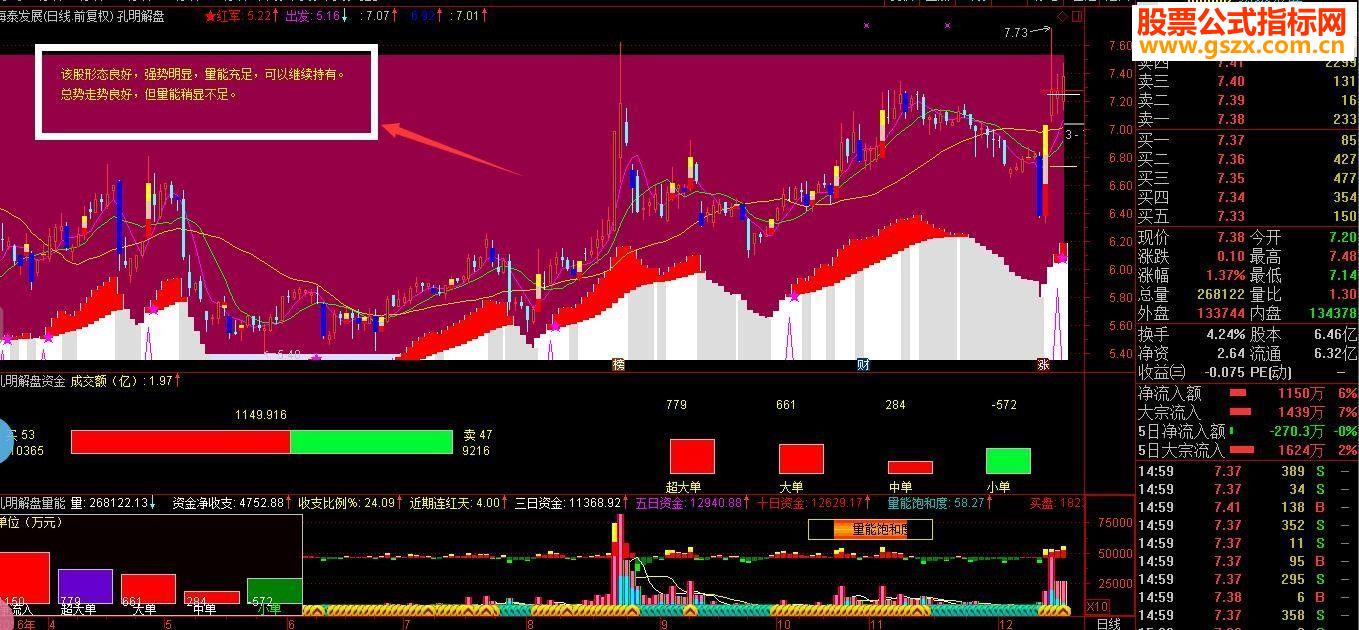The image size is (1359, 630).
Task: Select the 买四 7.34 order row
Action: point(1247,197)
